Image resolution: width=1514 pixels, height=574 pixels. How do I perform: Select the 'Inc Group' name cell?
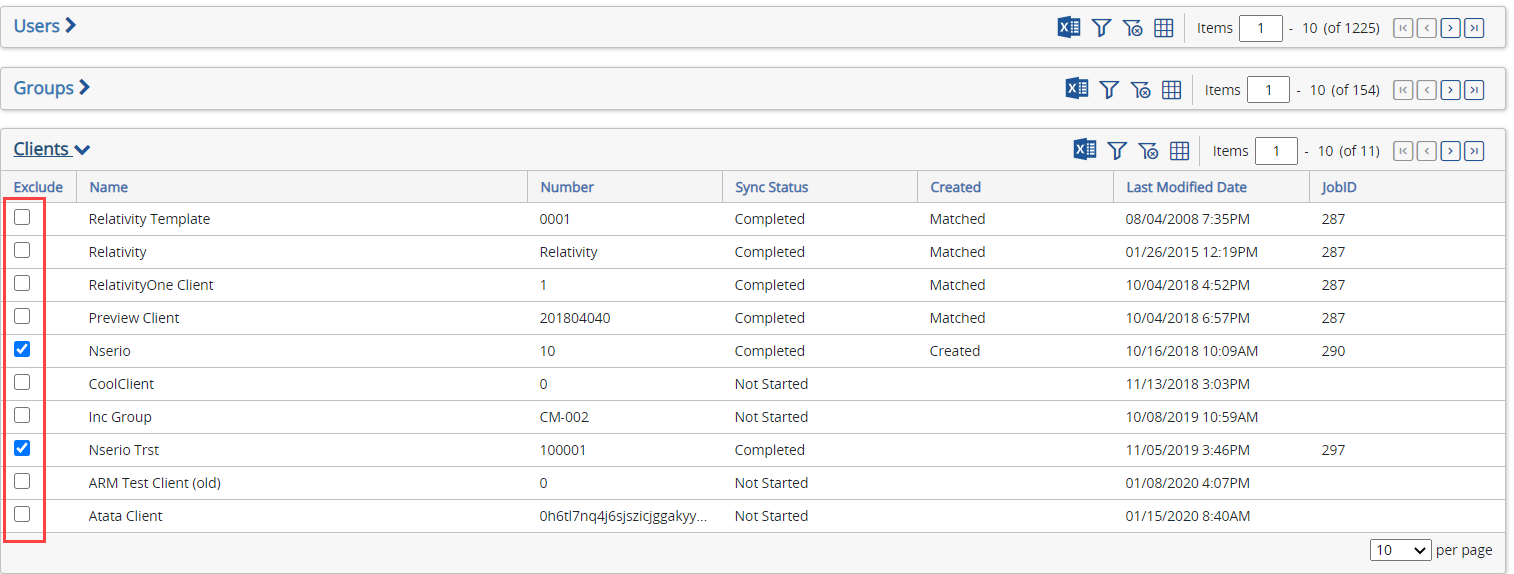(120, 417)
